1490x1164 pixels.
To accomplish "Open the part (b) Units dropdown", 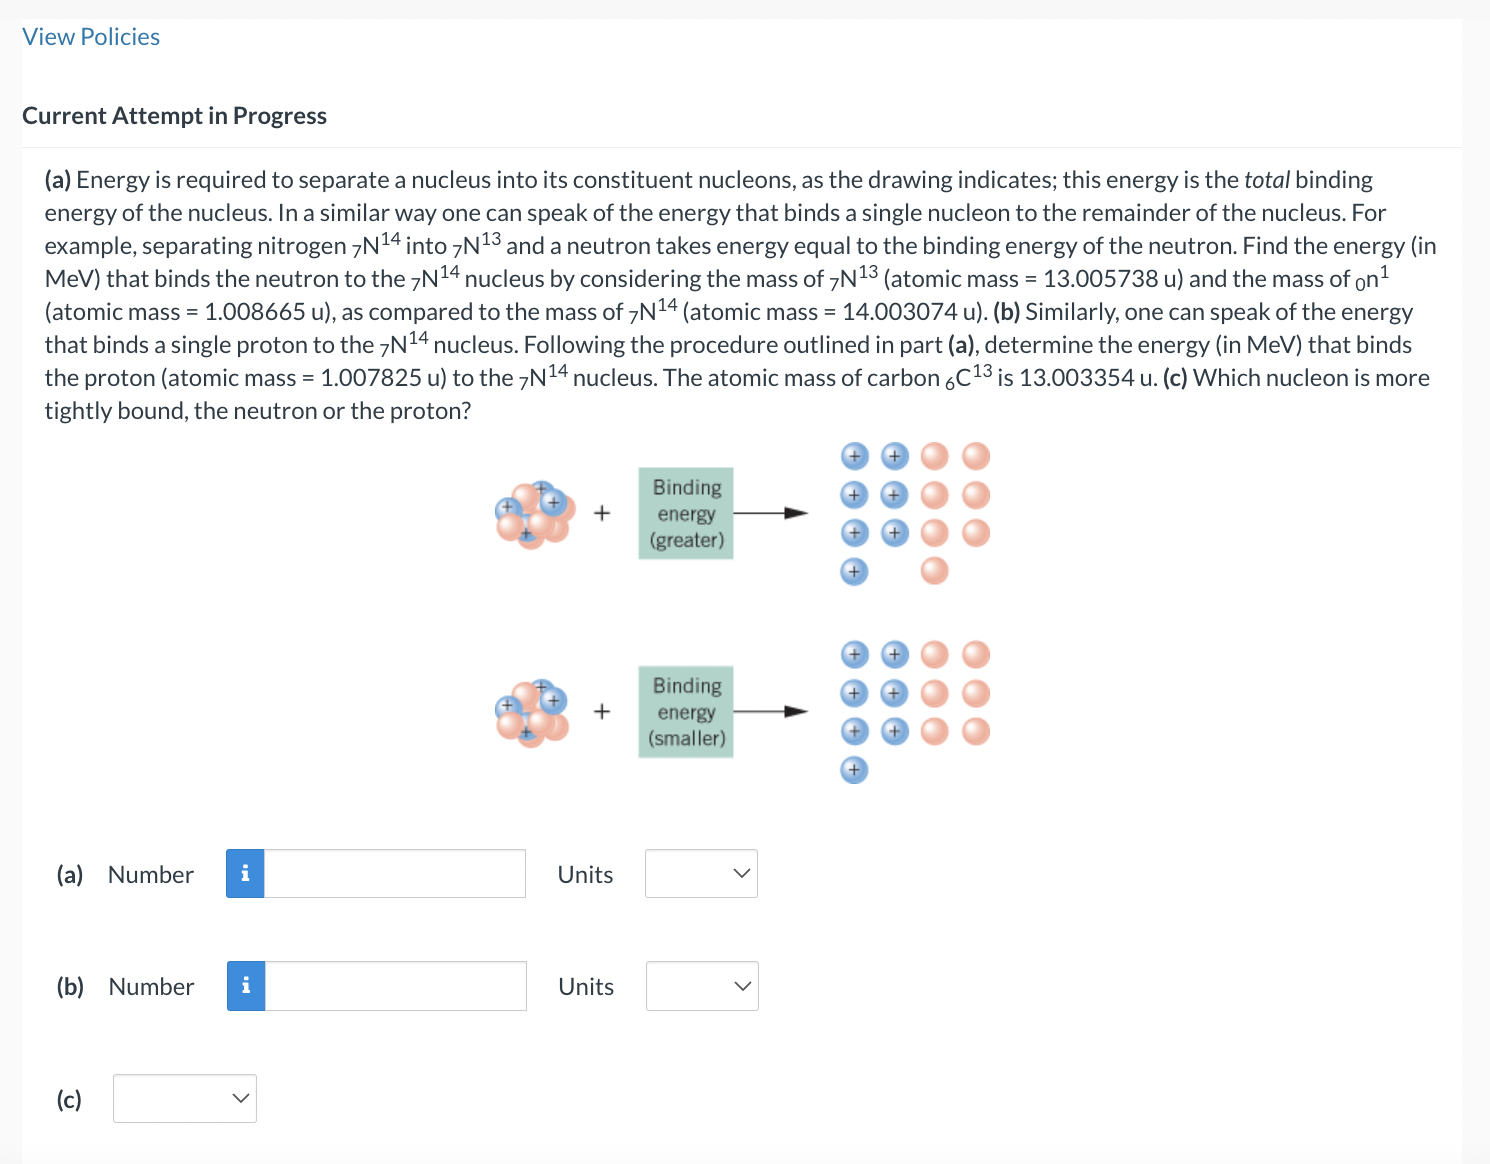I will click(x=702, y=986).
